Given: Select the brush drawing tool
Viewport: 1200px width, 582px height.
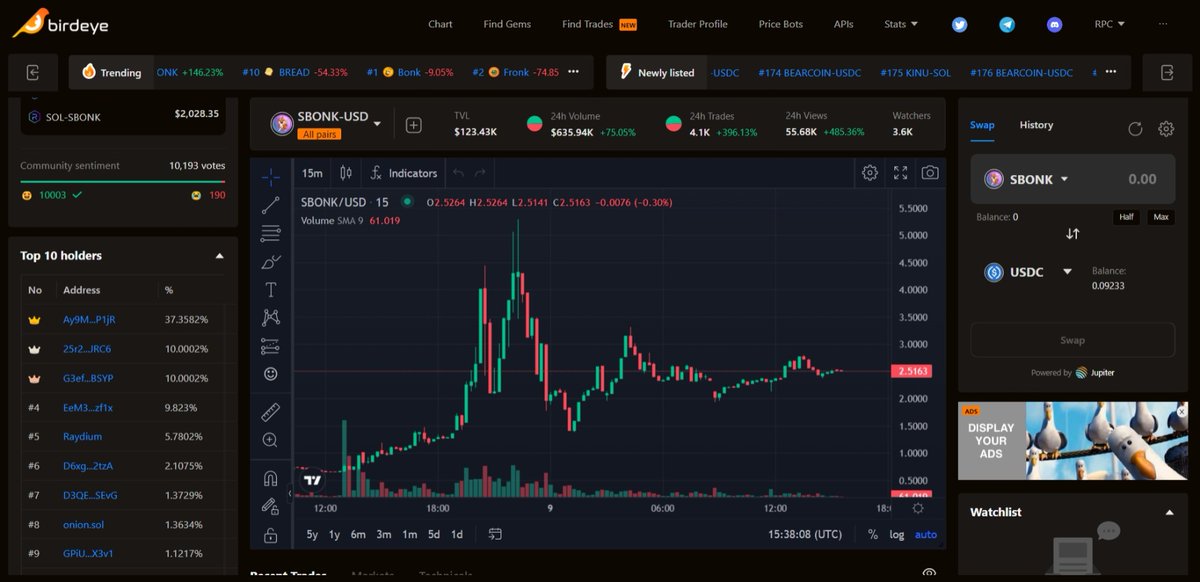Looking at the screenshot, I should pos(270,262).
